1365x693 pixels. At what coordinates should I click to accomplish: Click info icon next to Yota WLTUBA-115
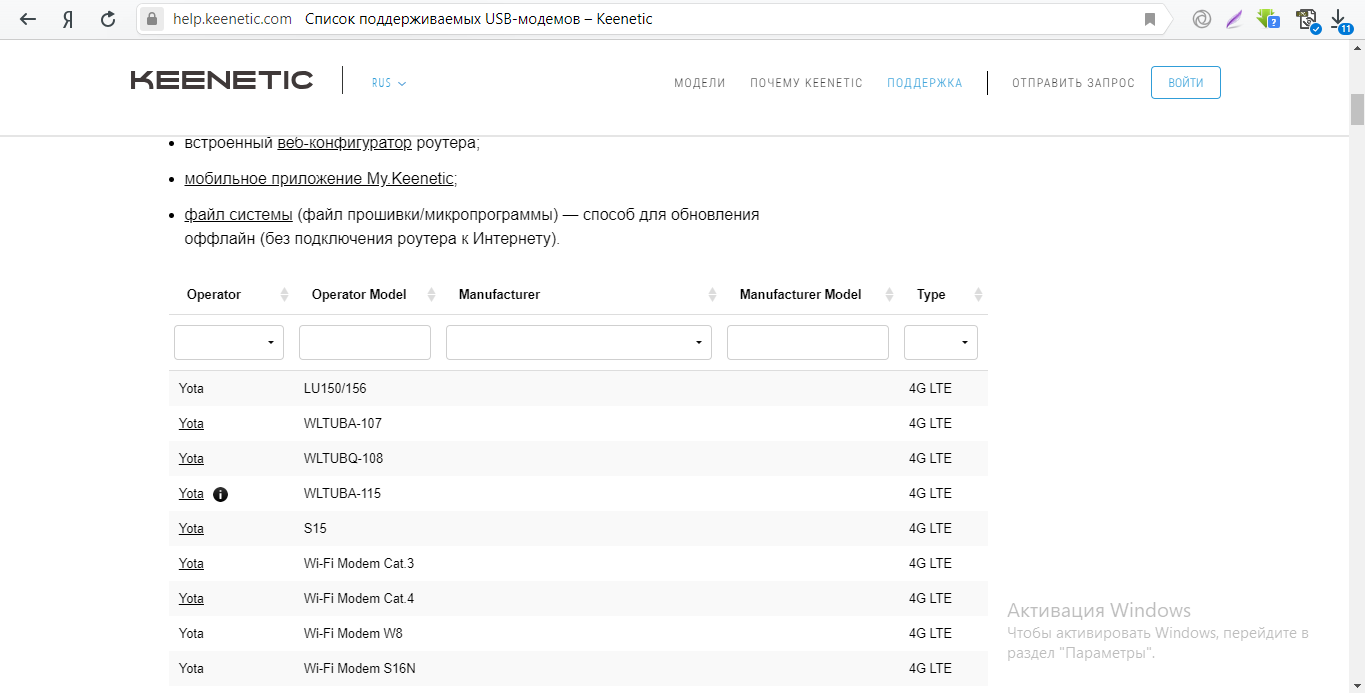(x=221, y=494)
